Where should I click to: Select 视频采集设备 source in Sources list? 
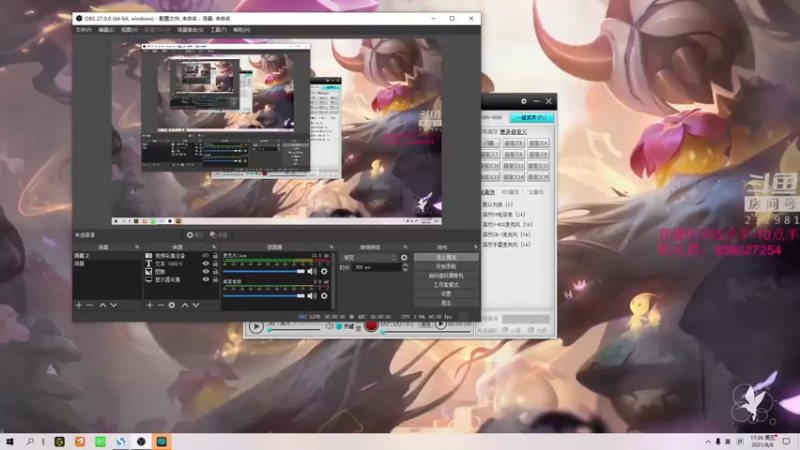(170, 256)
